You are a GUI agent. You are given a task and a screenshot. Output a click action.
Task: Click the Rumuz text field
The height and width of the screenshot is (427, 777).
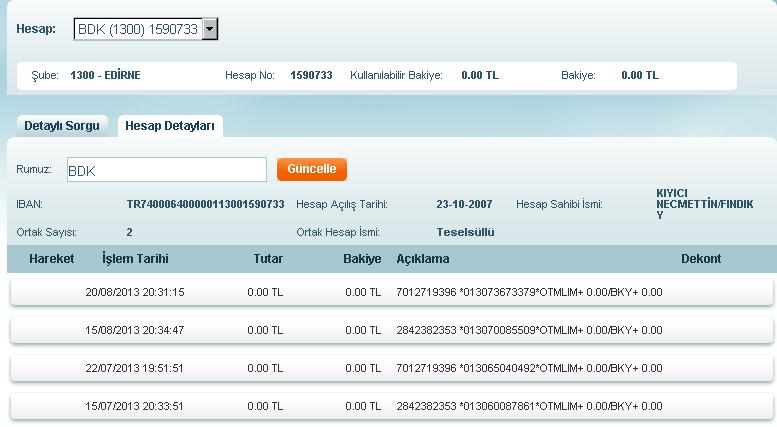(166, 170)
